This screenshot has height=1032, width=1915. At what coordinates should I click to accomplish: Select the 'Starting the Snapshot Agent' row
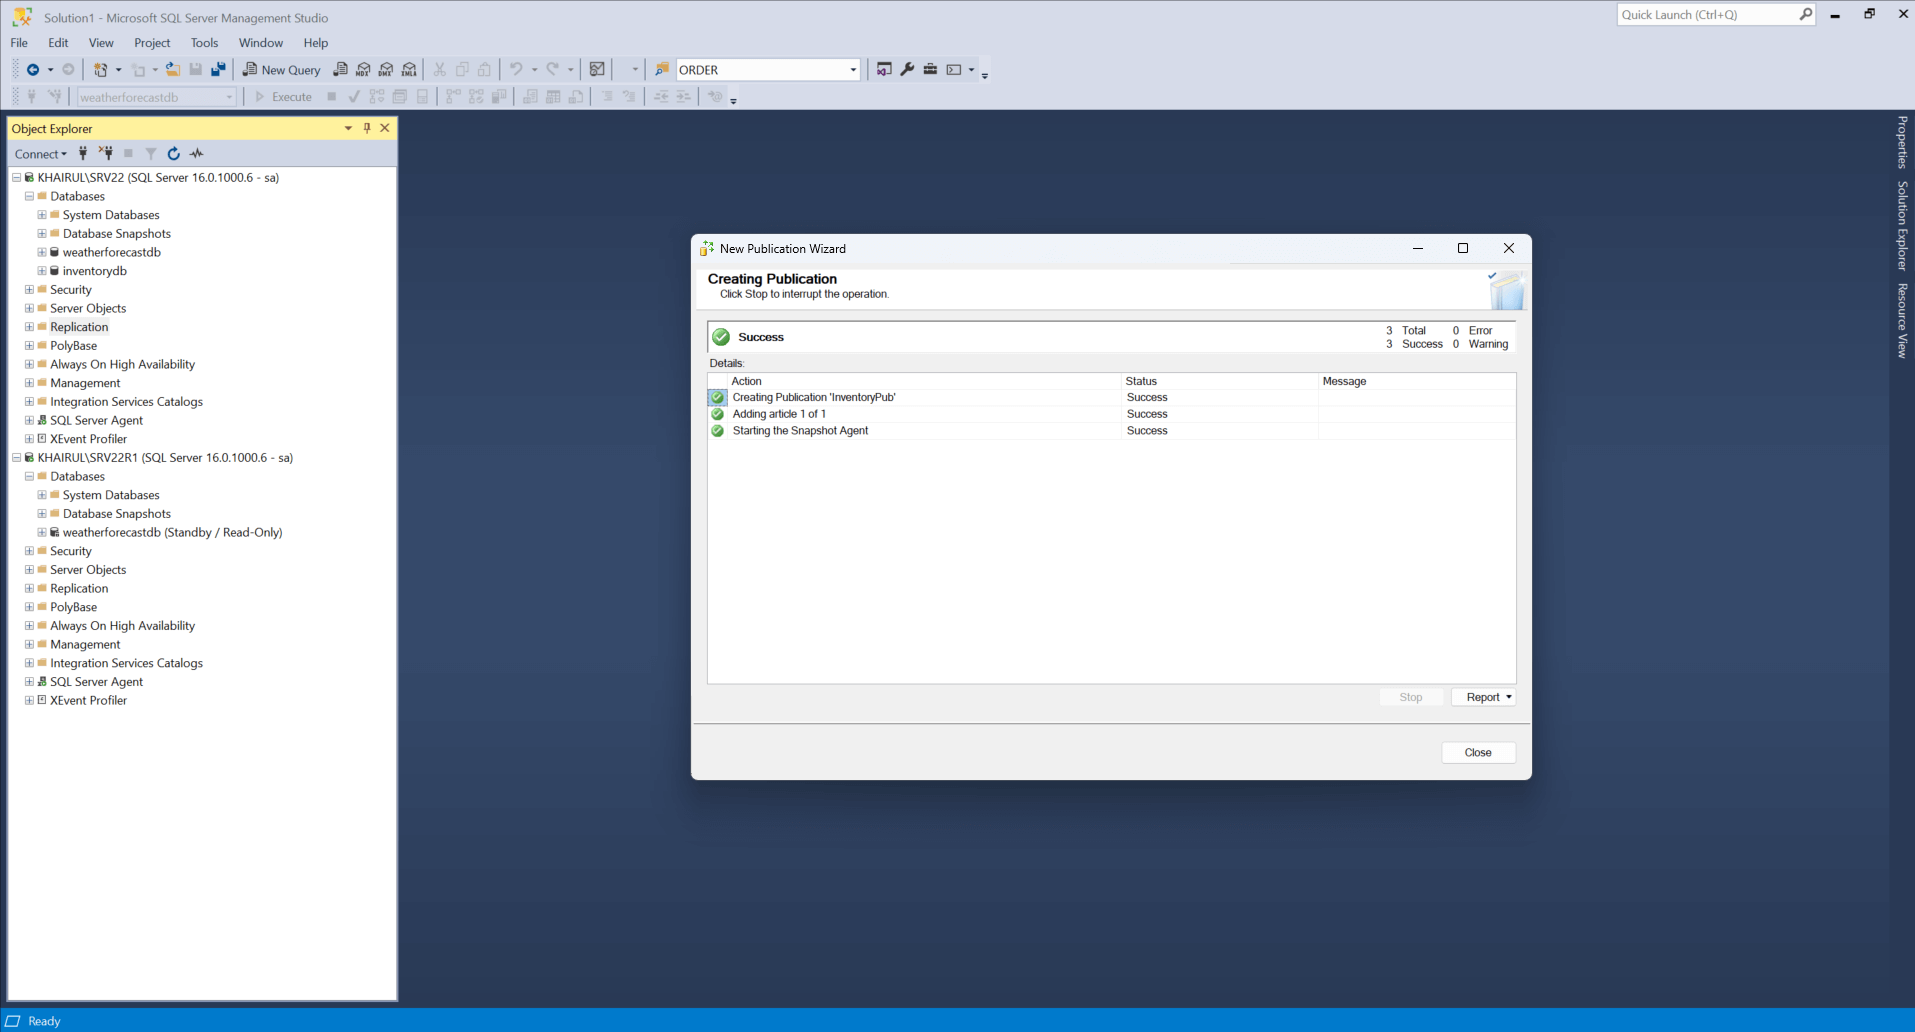pyautogui.click(x=800, y=431)
